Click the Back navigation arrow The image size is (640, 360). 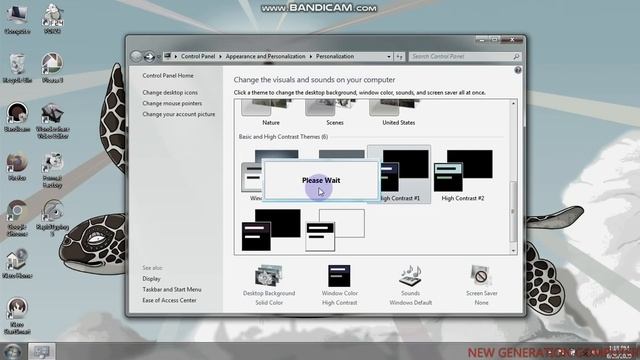[136, 56]
